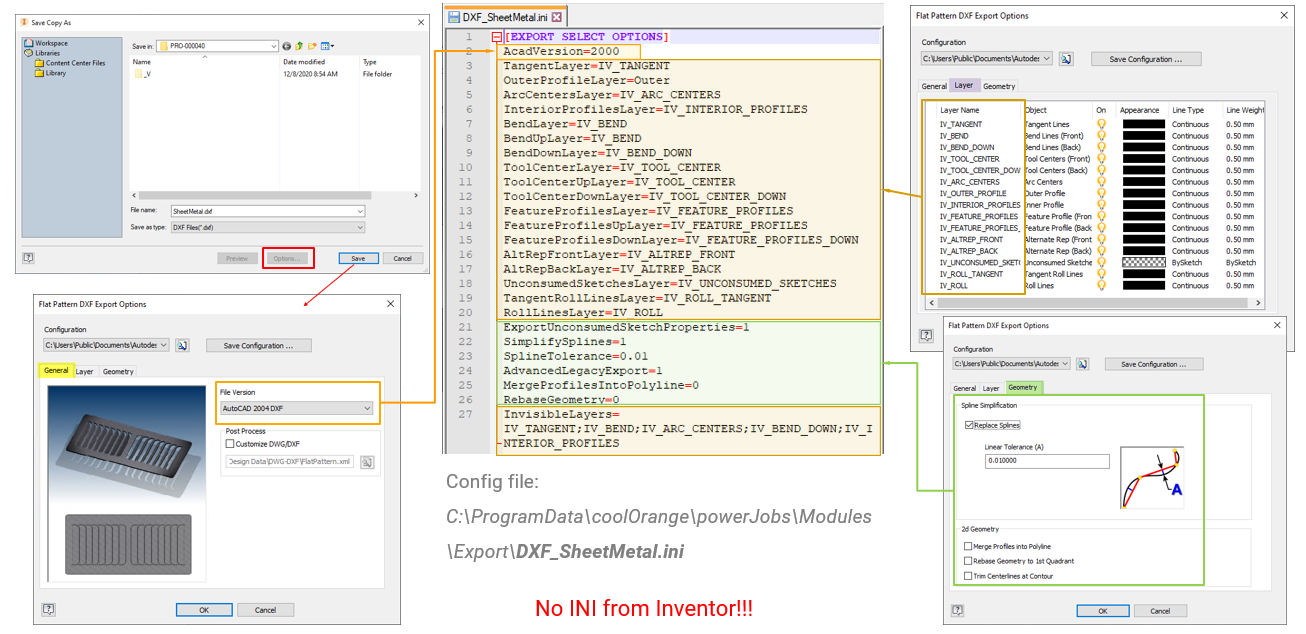Click browse configuration icon in General options dialog

pyautogui.click(x=183, y=345)
